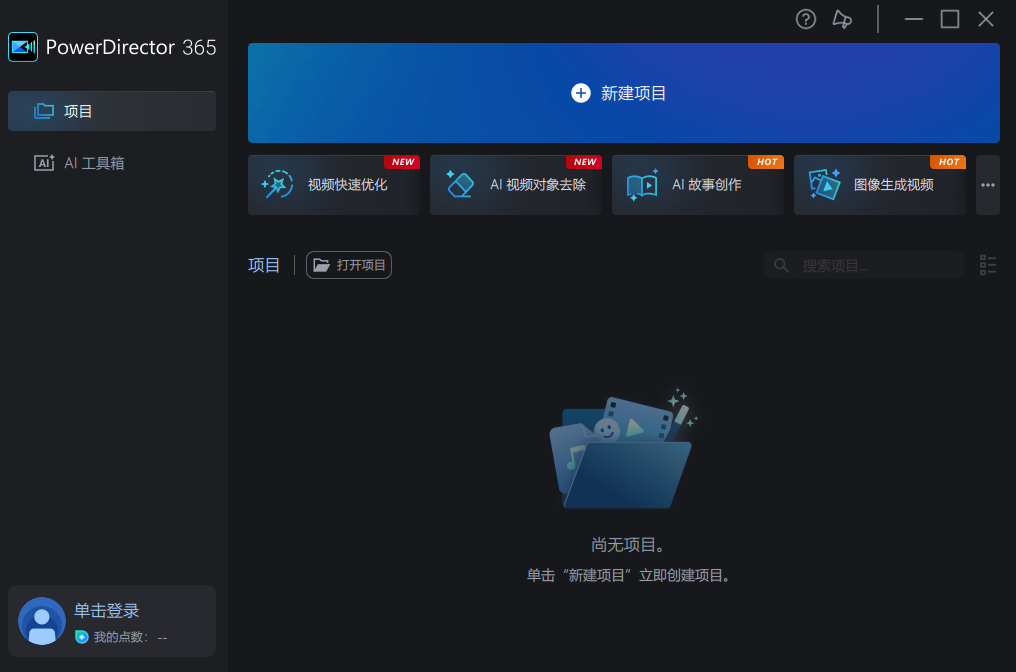Open the Help question mark icon
This screenshot has height=672, width=1016.
point(805,19)
